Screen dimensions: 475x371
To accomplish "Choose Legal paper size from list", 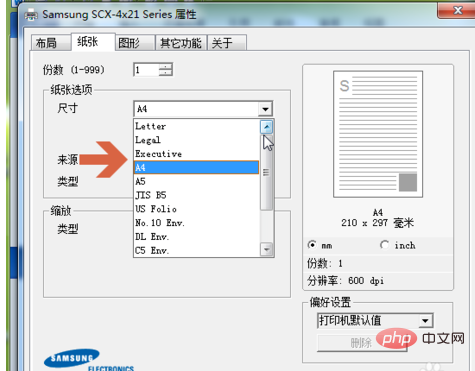I will point(197,140).
